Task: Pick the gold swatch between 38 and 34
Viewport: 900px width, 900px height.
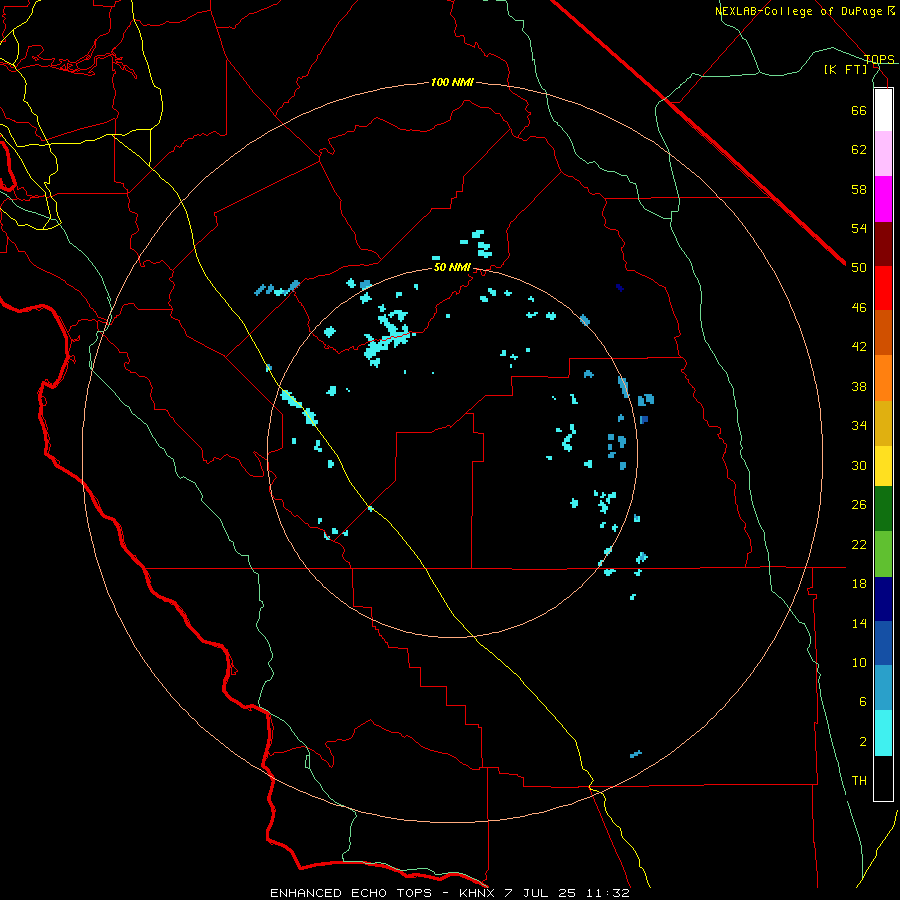Action: pyautogui.click(x=883, y=424)
